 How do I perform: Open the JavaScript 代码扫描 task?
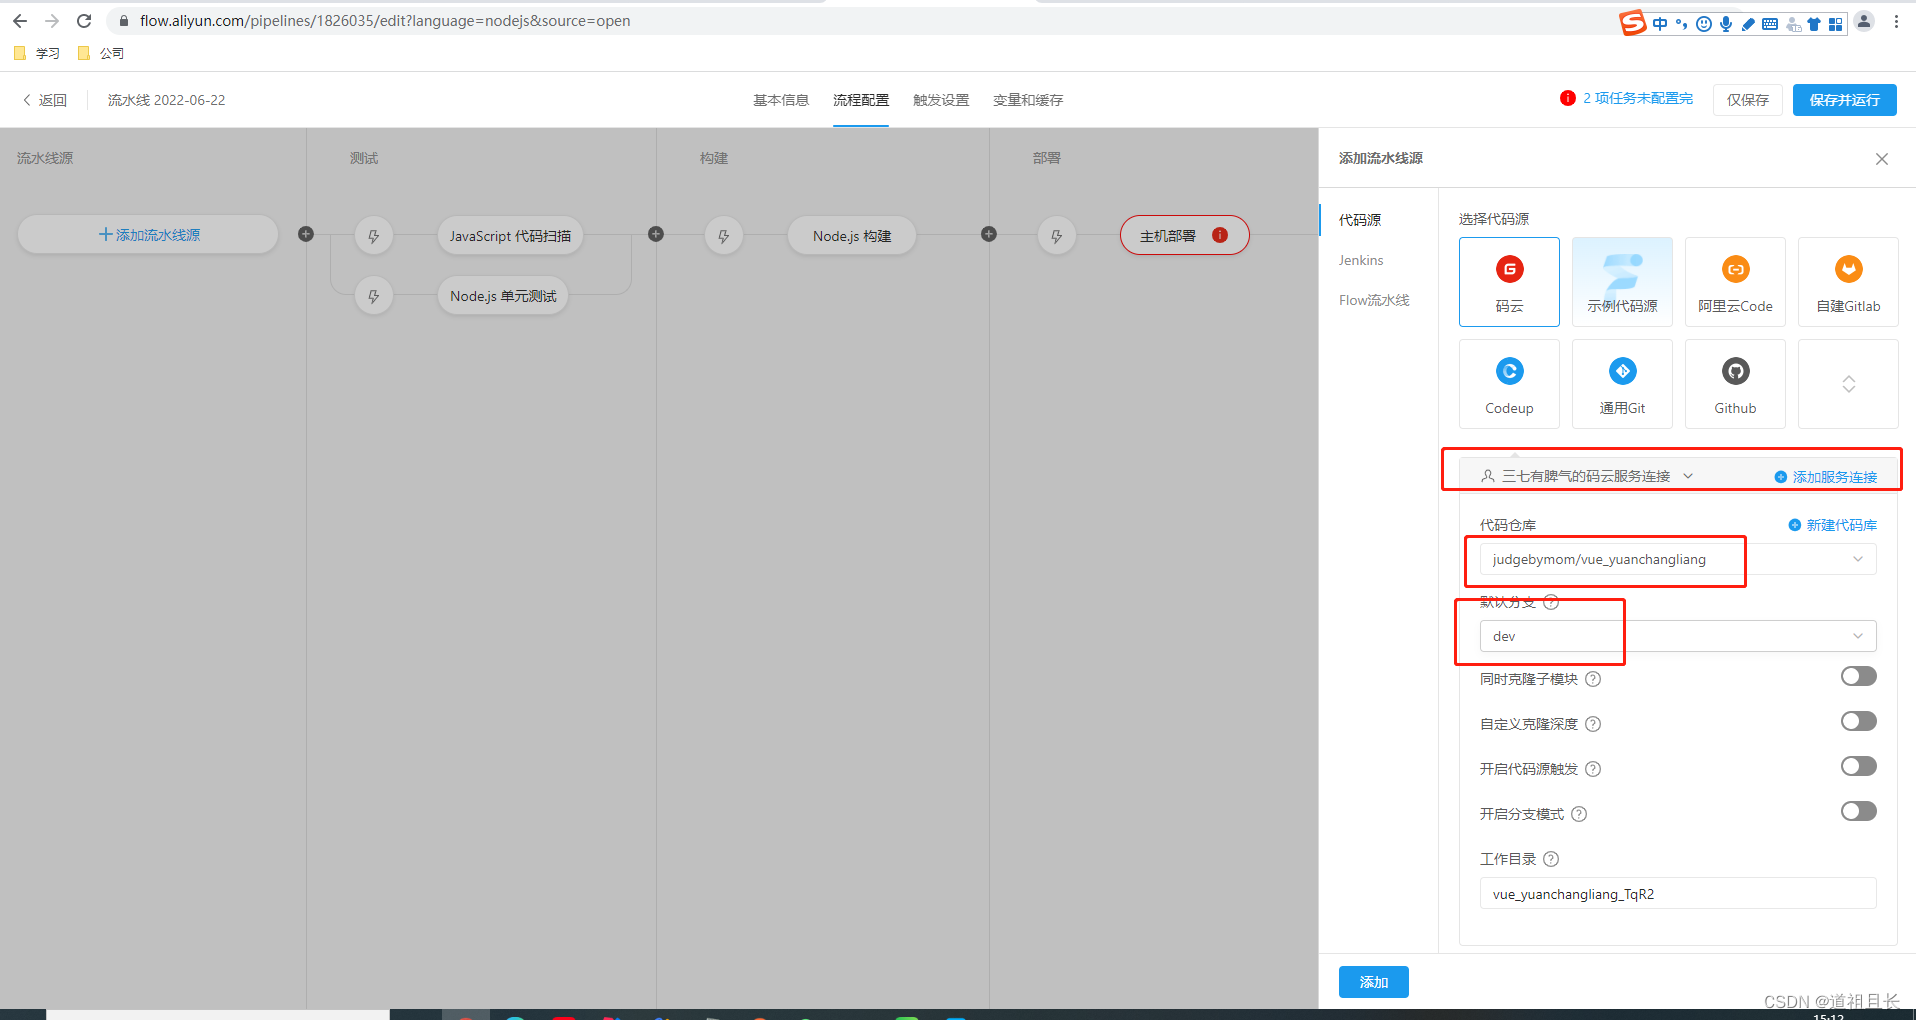(510, 236)
